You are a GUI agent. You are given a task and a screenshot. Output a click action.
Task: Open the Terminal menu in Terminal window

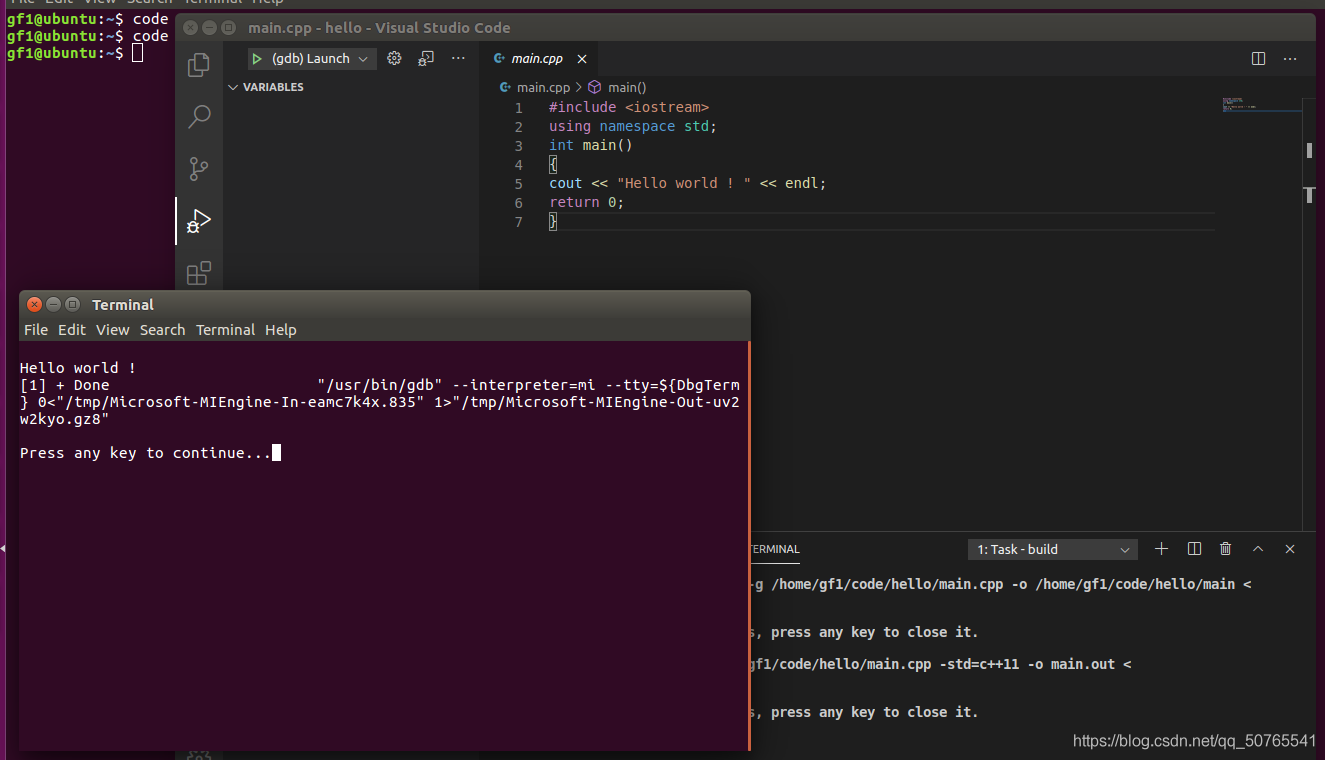coord(226,330)
